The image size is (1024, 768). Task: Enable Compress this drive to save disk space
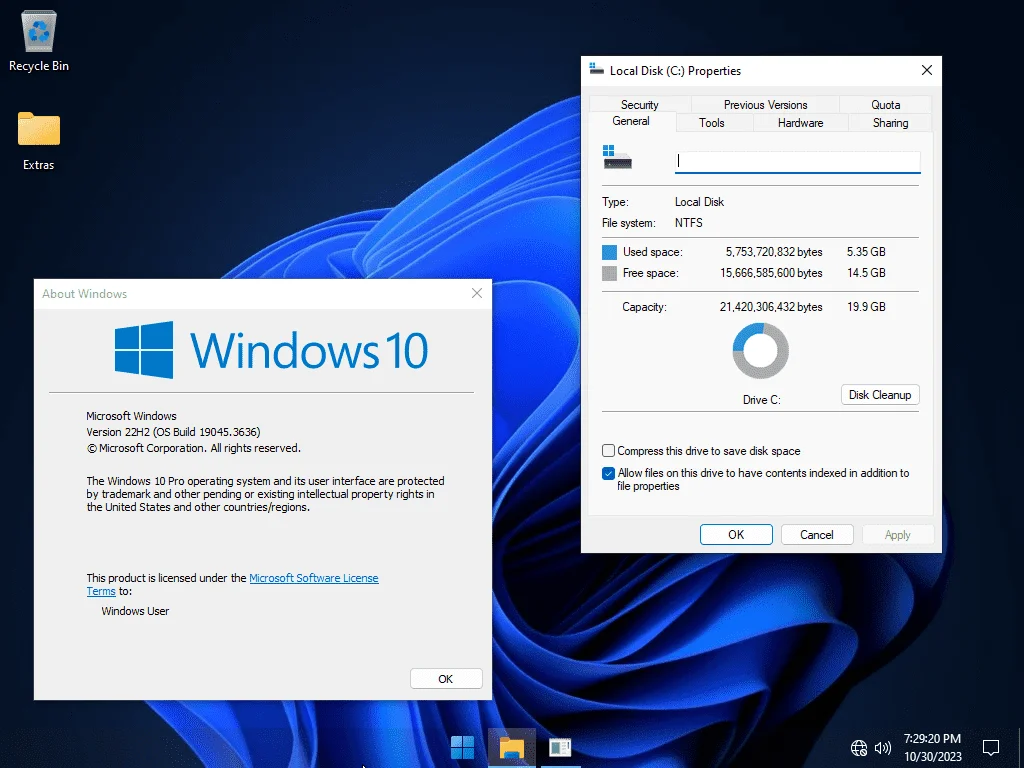[x=608, y=451]
